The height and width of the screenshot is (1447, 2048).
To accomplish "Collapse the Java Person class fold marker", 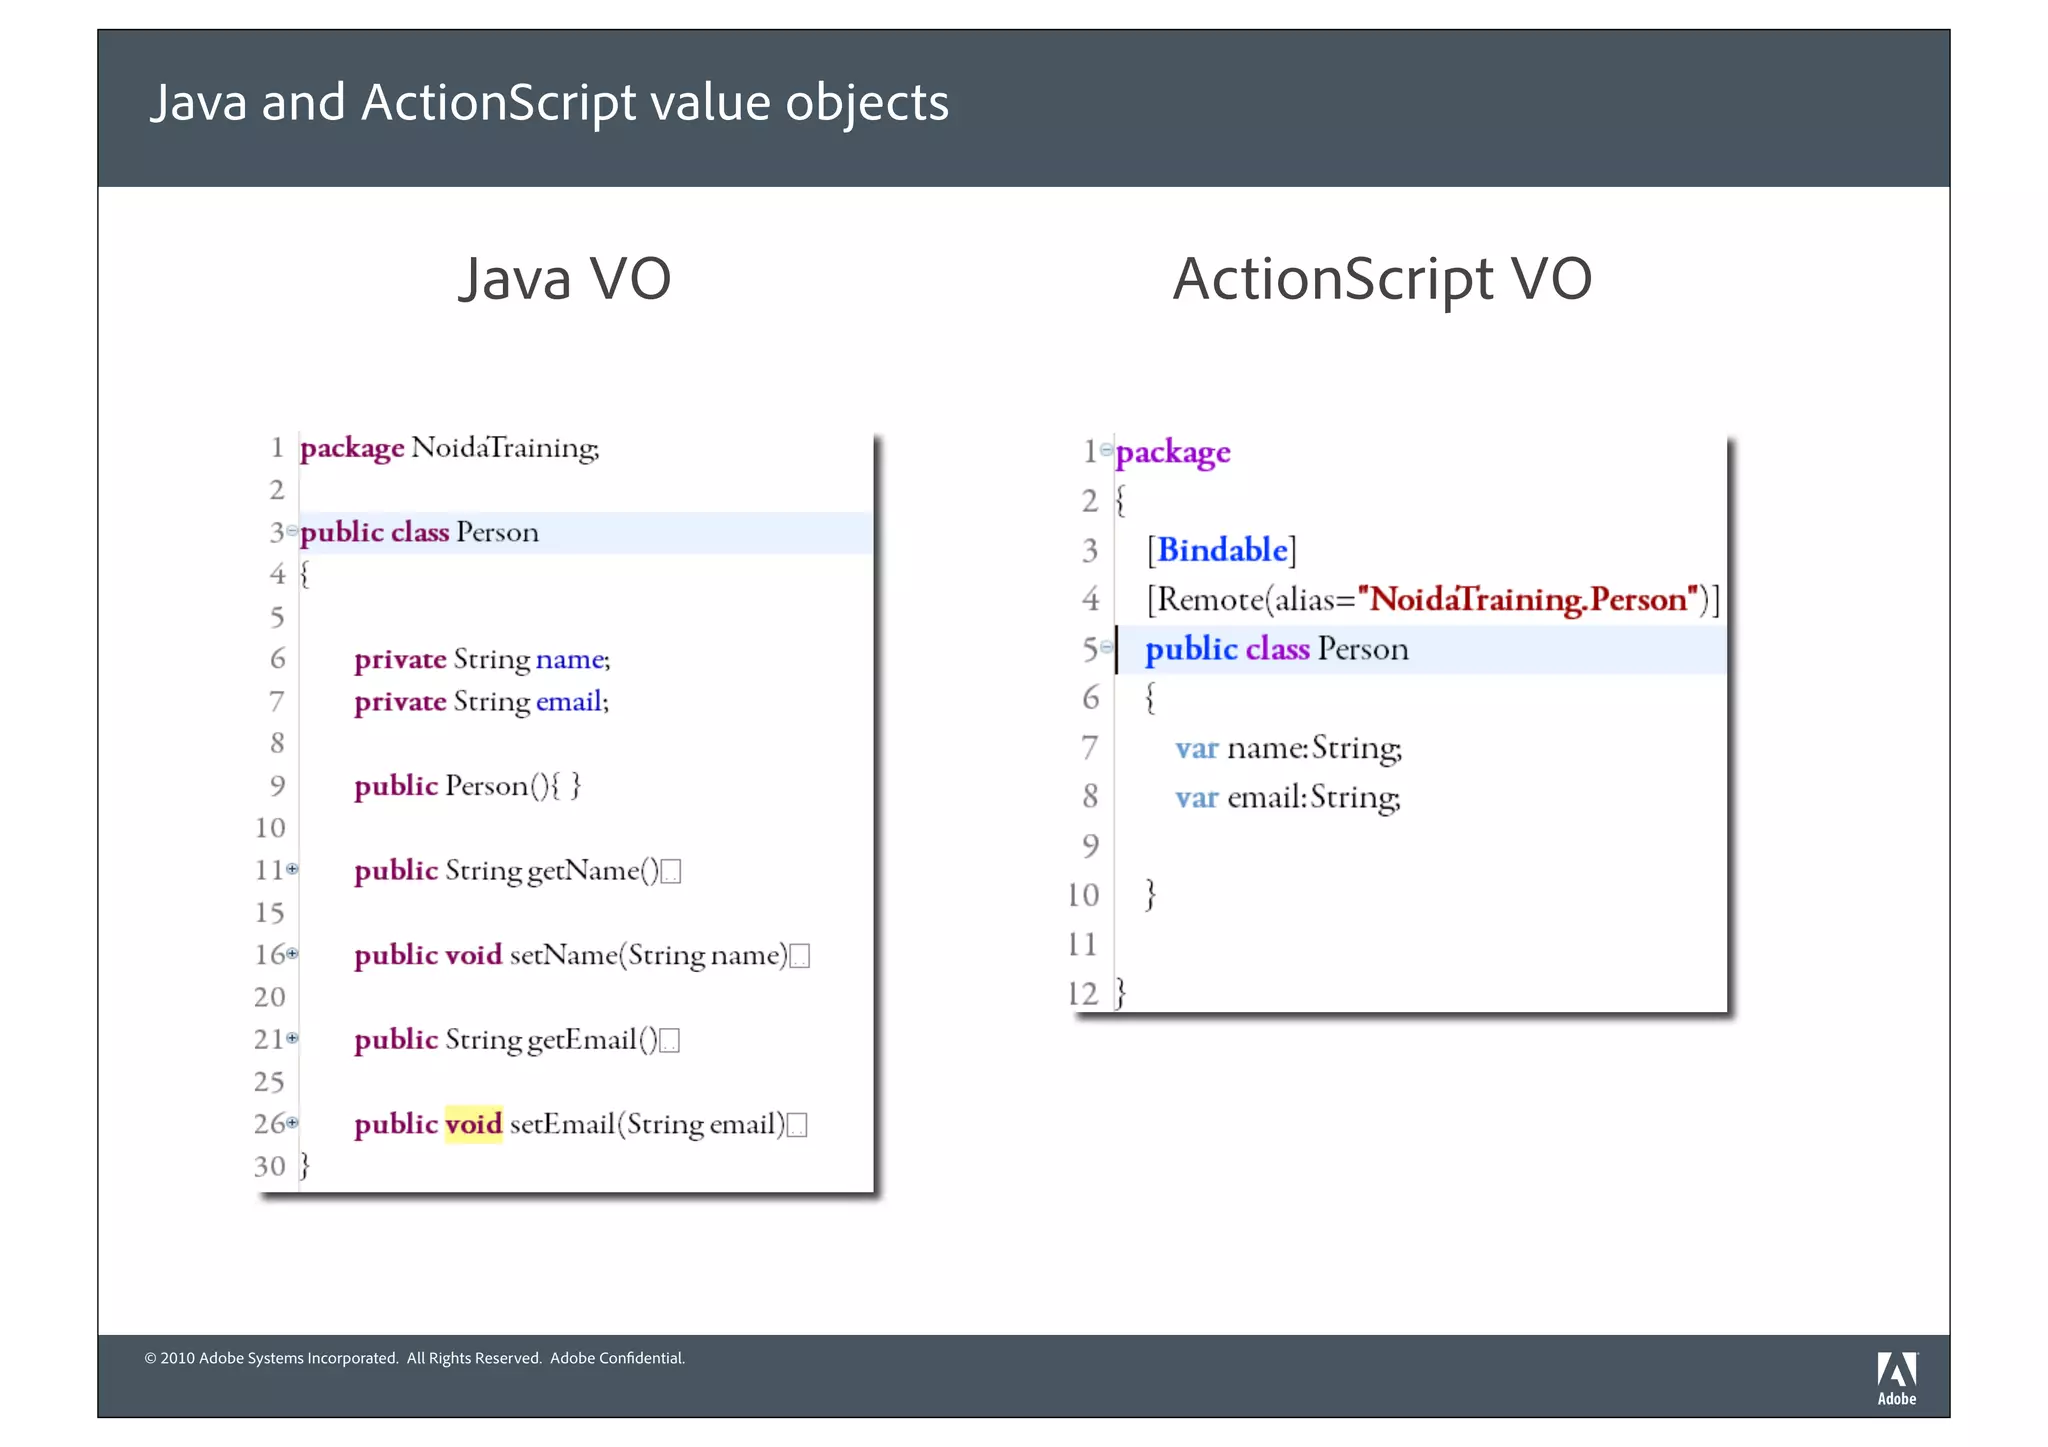I will click(292, 530).
